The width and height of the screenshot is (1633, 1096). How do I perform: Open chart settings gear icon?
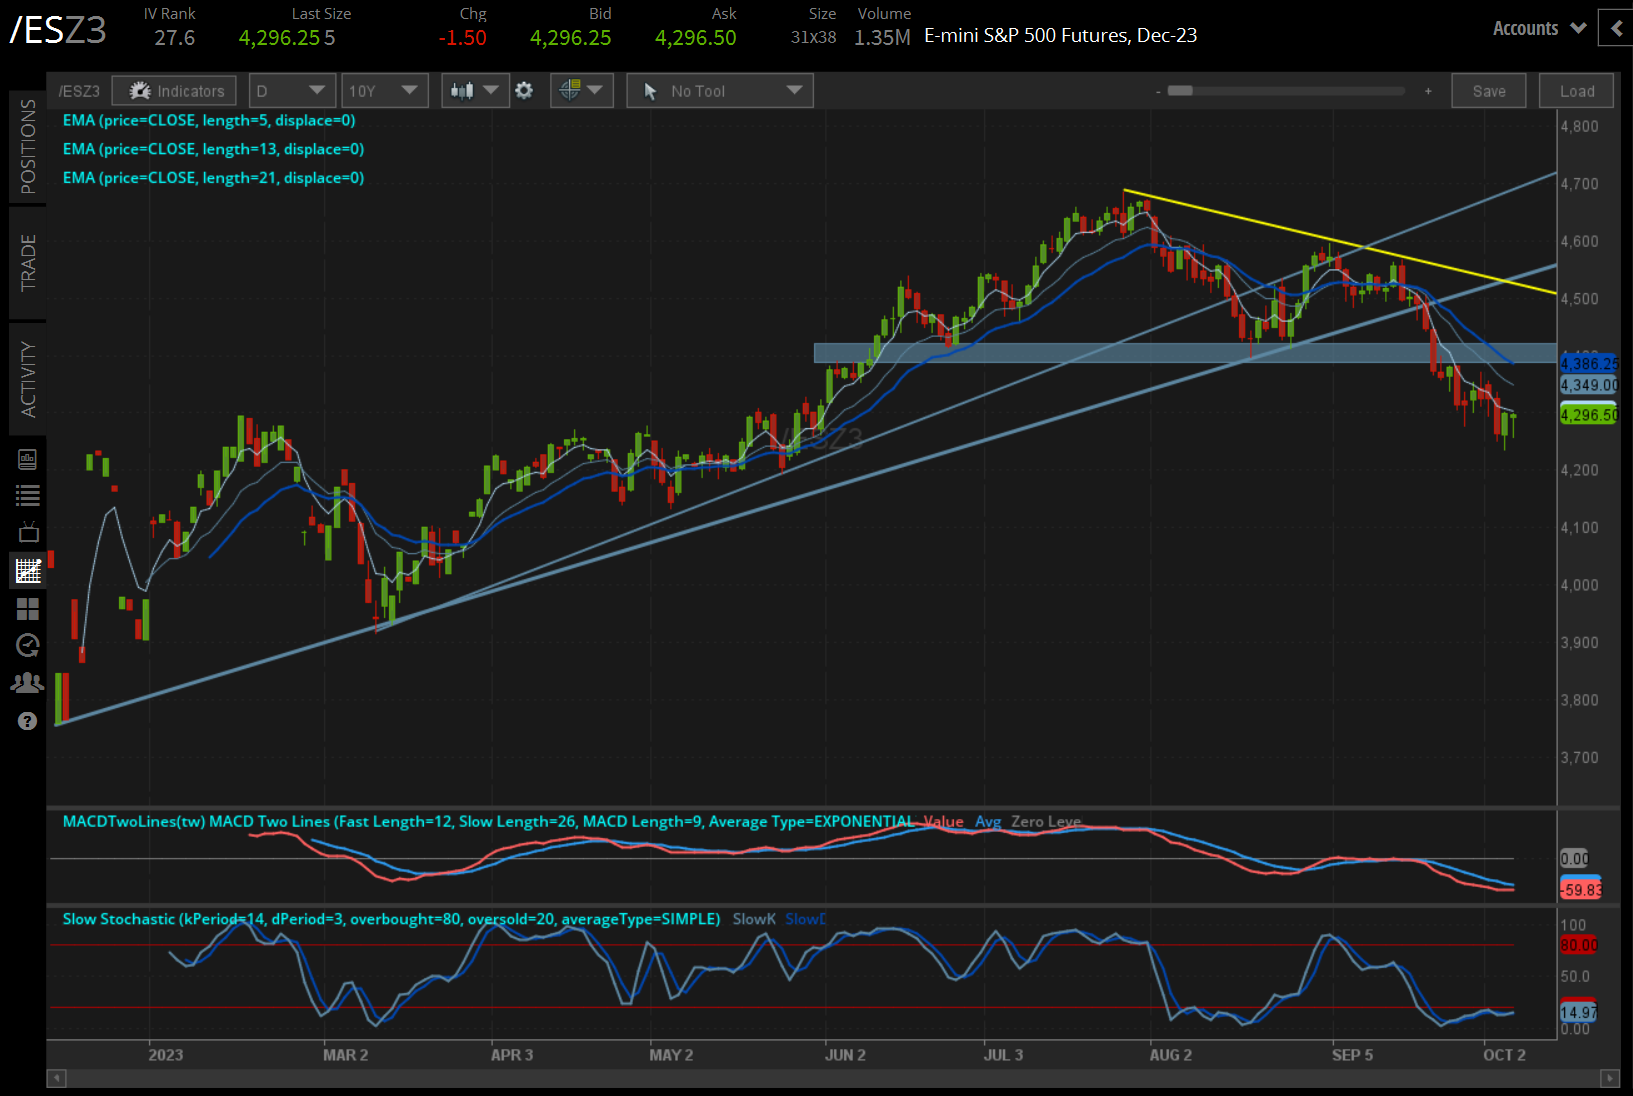coord(524,91)
